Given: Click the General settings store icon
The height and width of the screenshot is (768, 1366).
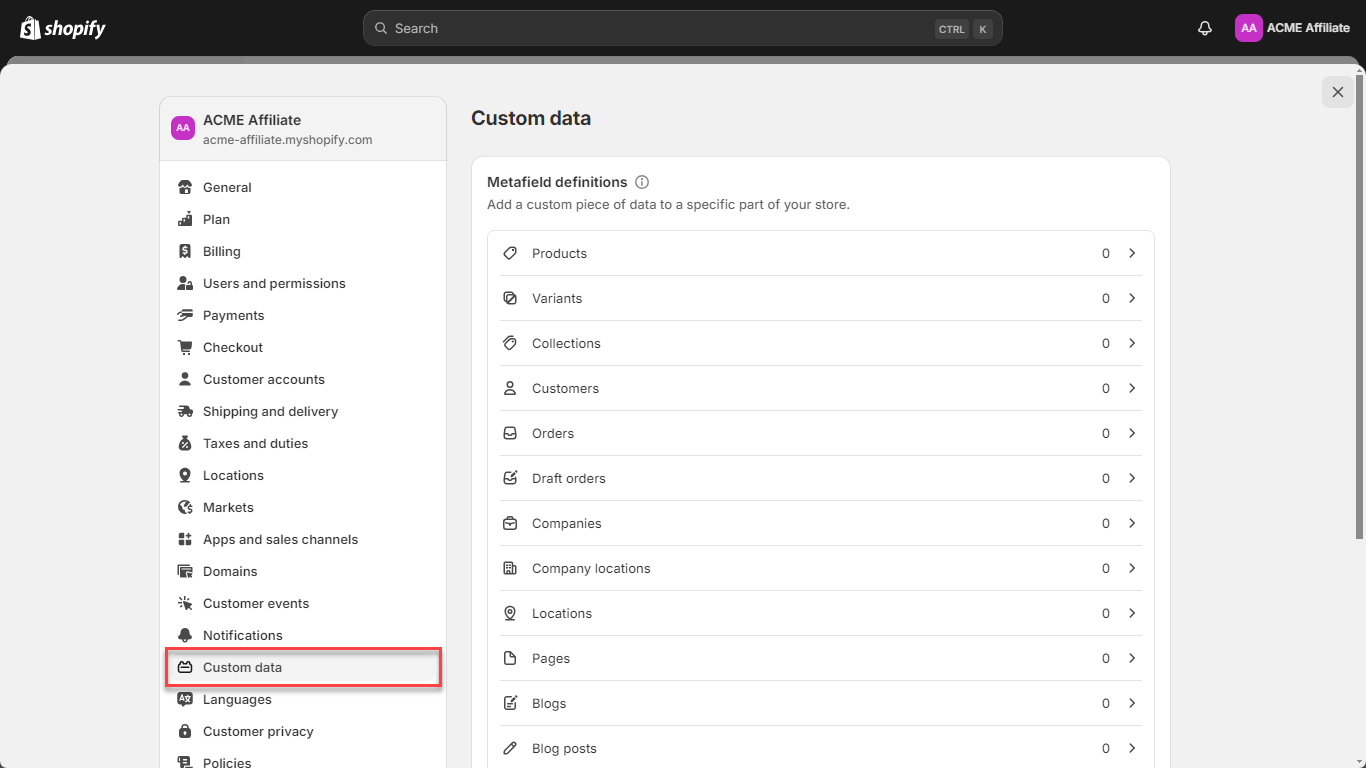Looking at the screenshot, I should tap(185, 187).
